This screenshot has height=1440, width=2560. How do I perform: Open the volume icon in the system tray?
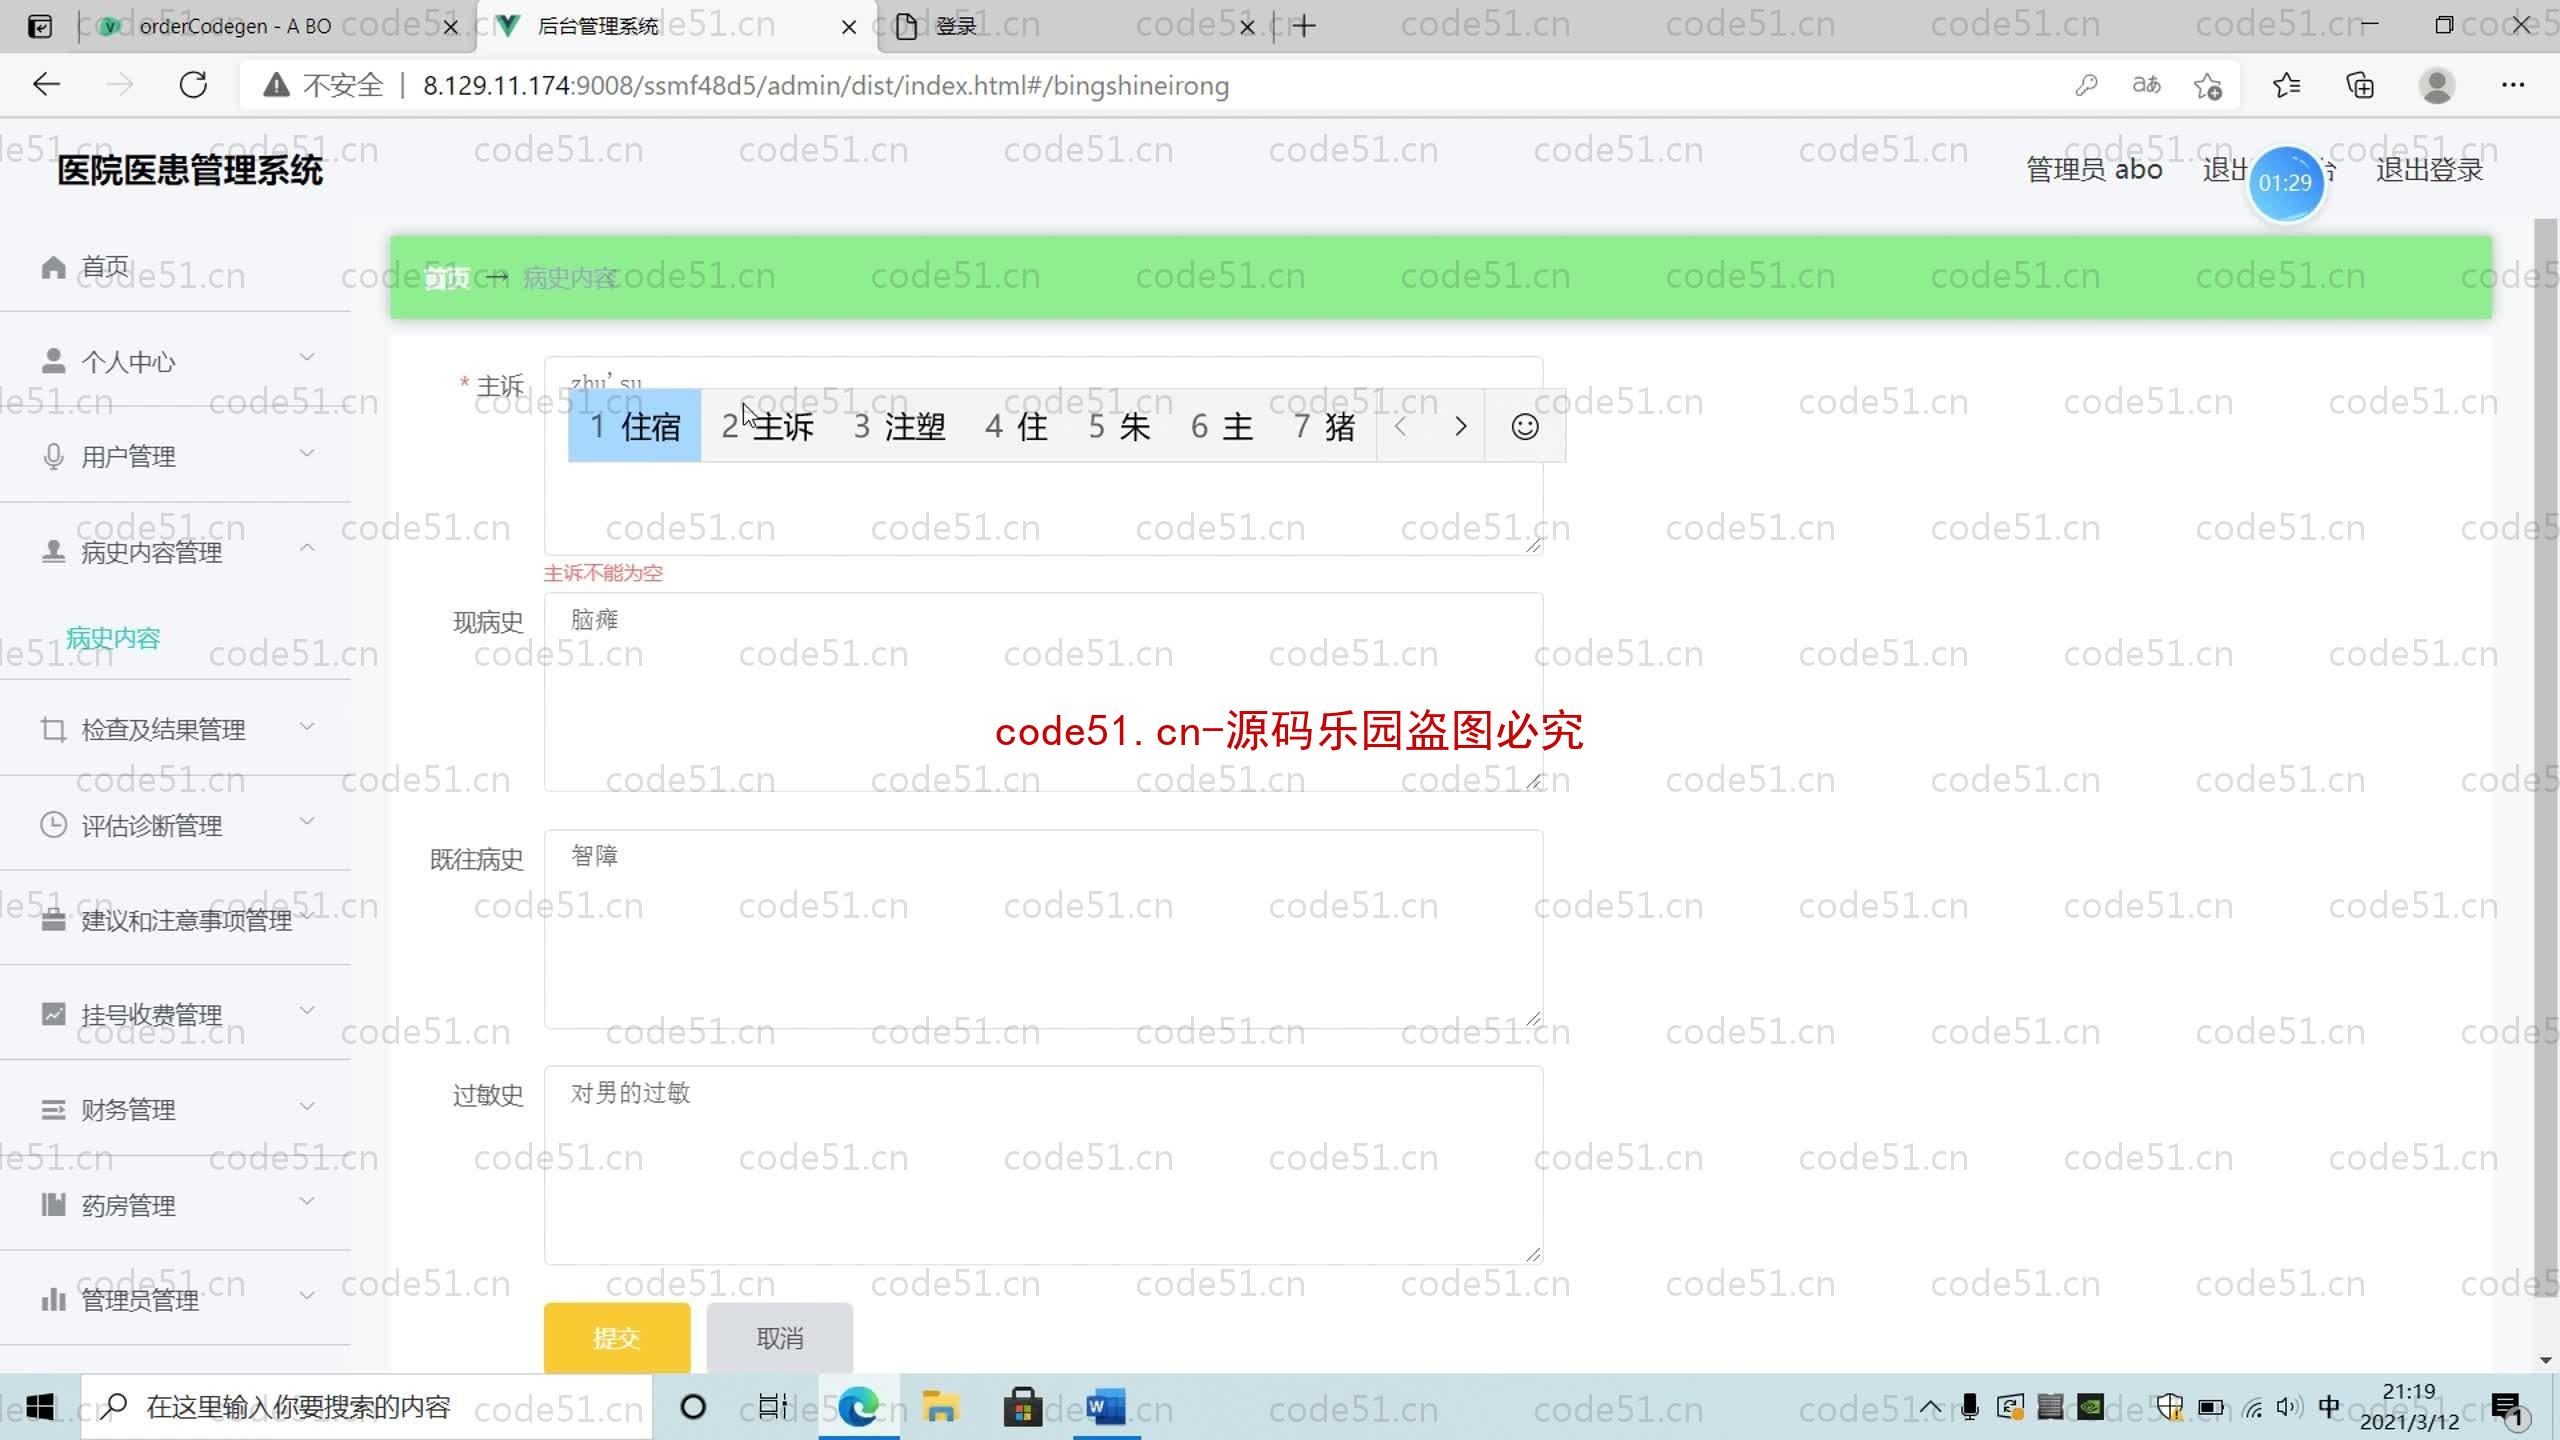pyautogui.click(x=2289, y=1407)
